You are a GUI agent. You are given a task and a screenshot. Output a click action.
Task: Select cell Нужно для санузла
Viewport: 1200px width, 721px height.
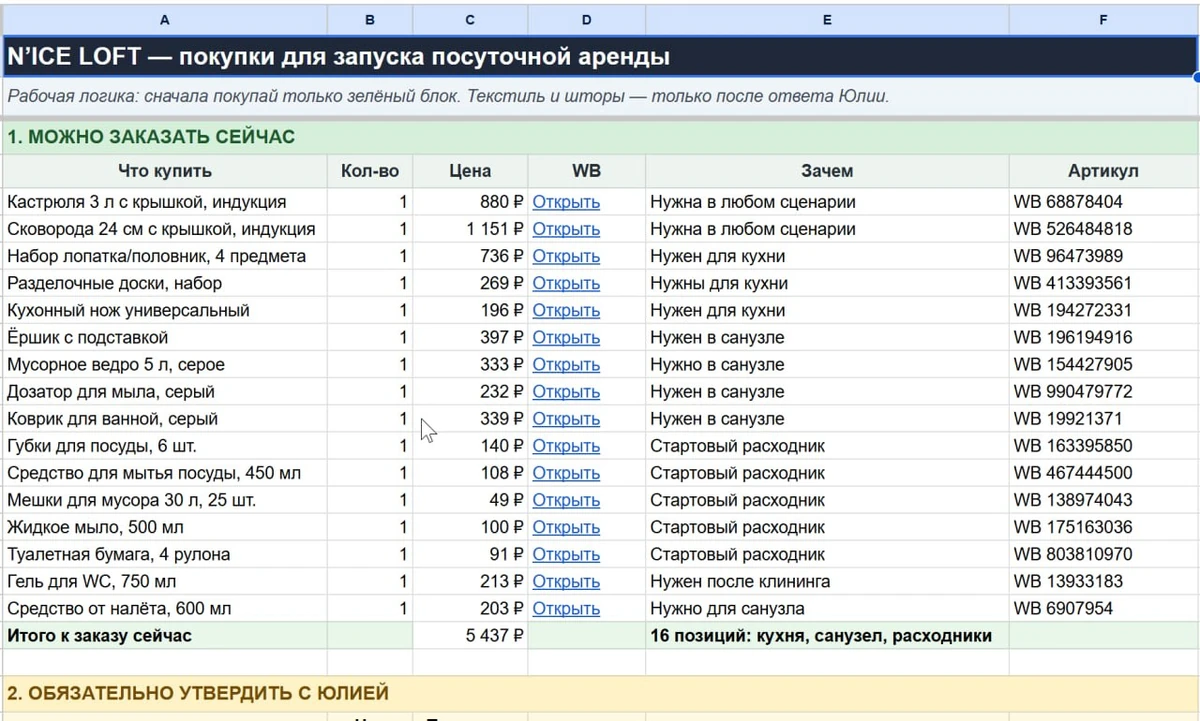[827, 608]
